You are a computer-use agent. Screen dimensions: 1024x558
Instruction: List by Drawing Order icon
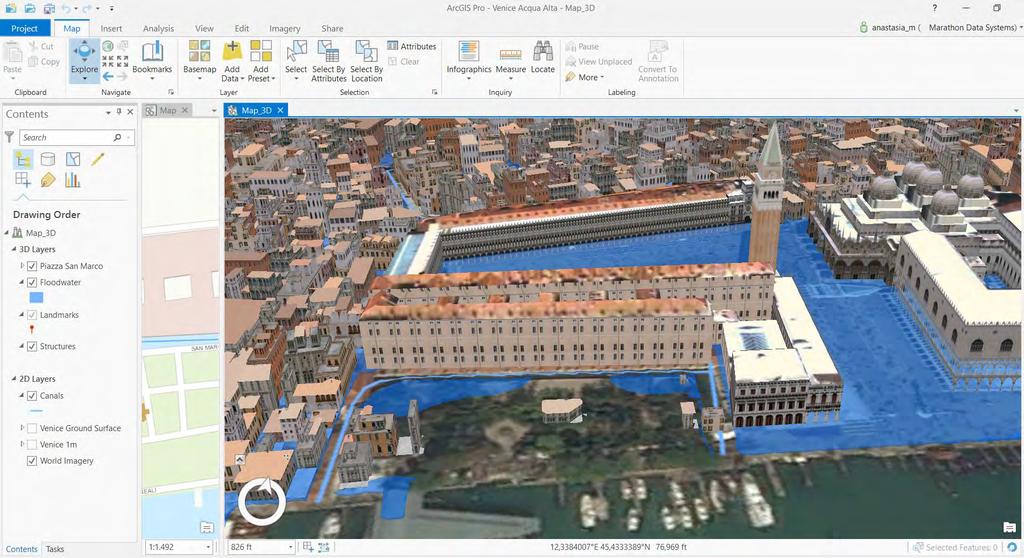tap(23, 159)
